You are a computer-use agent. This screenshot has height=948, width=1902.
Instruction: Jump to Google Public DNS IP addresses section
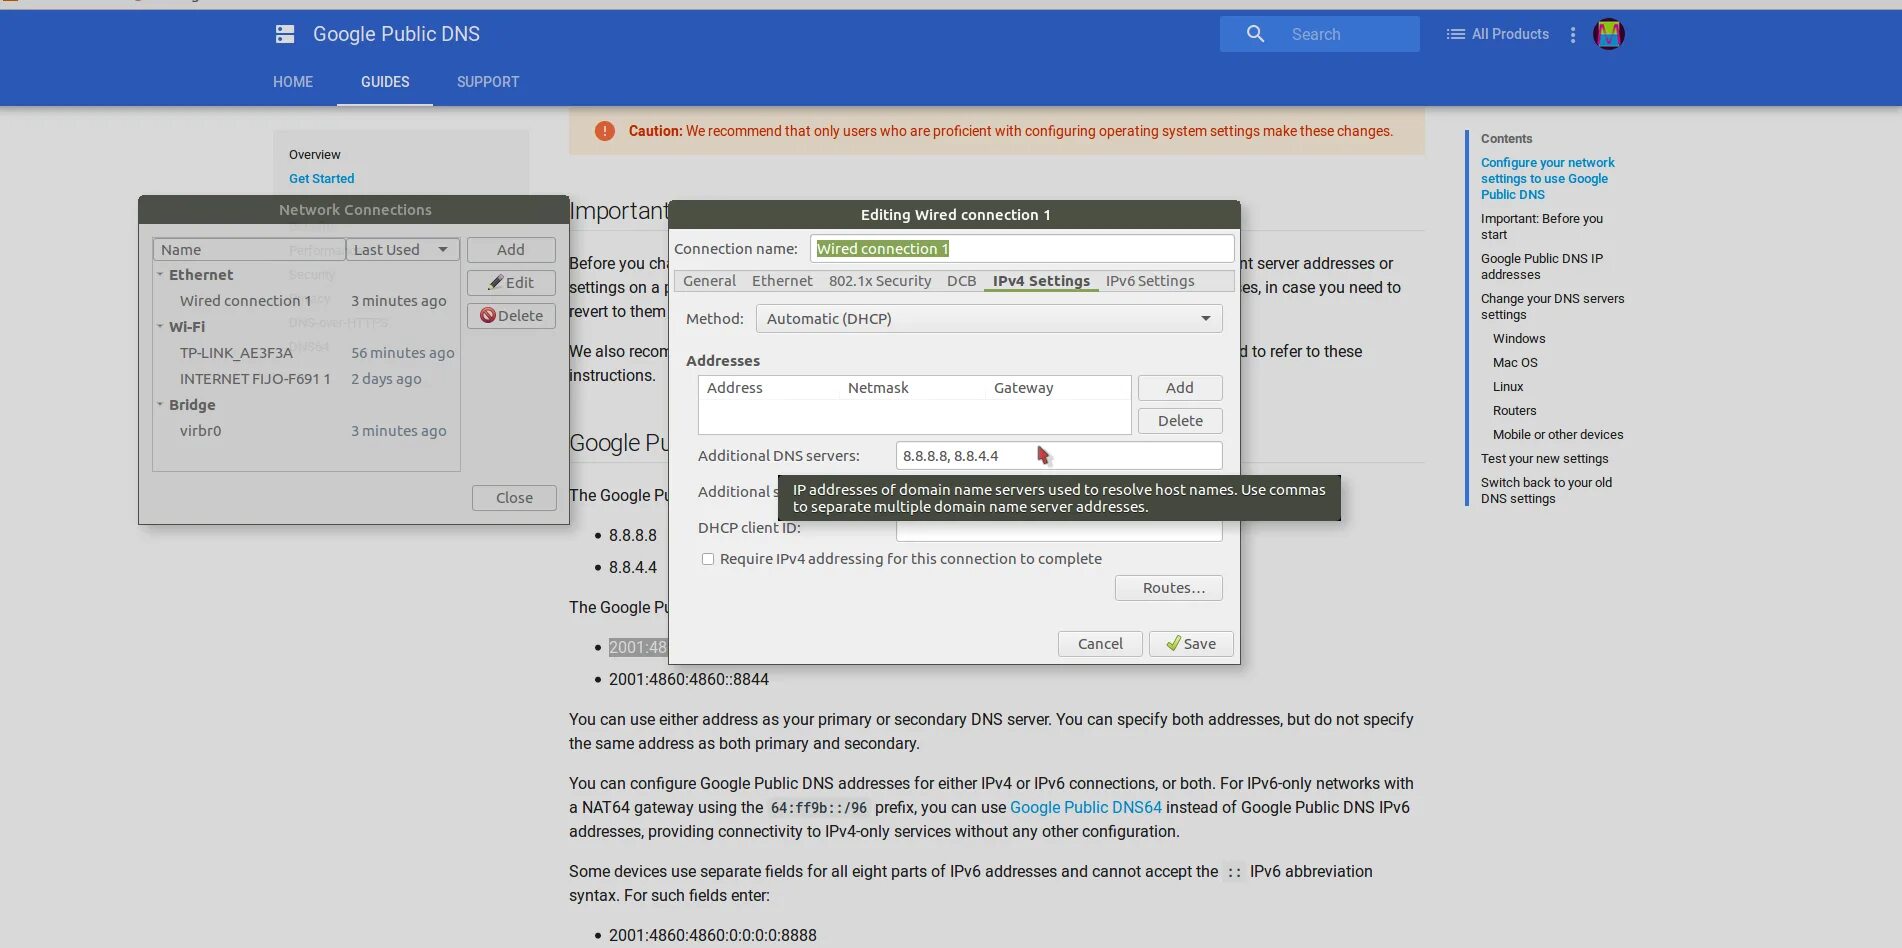pyautogui.click(x=1542, y=267)
